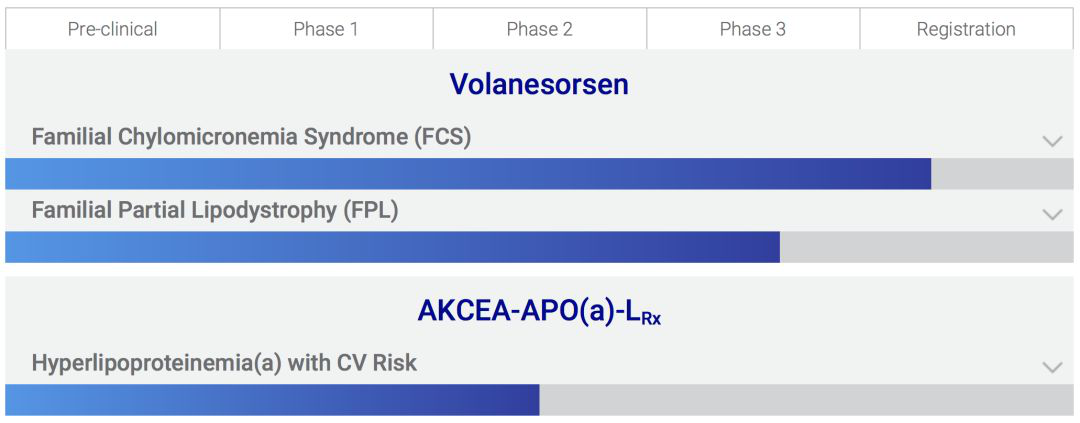Open the Phase 3 tab
The height and width of the screenshot is (423, 1080).
tap(753, 29)
